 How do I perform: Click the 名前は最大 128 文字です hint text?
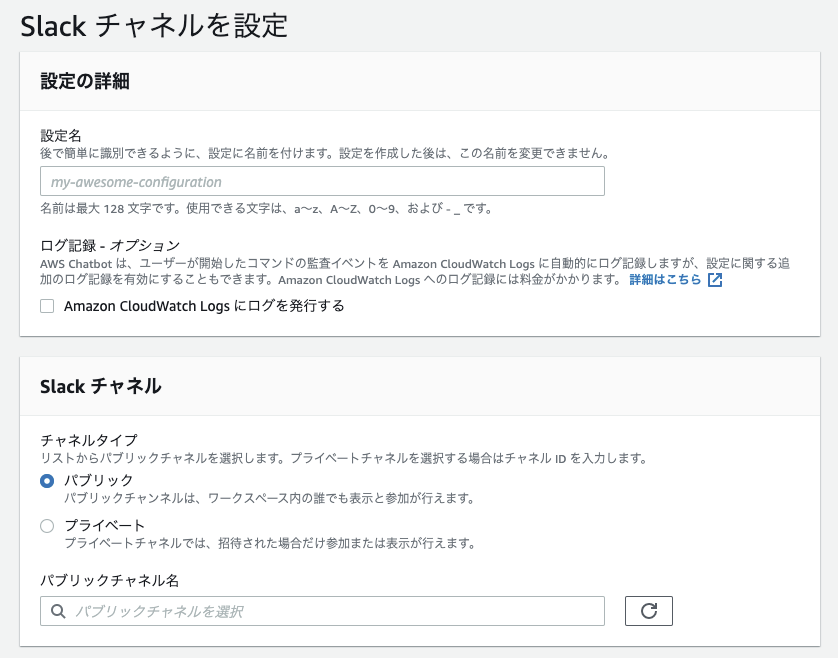click(266, 208)
